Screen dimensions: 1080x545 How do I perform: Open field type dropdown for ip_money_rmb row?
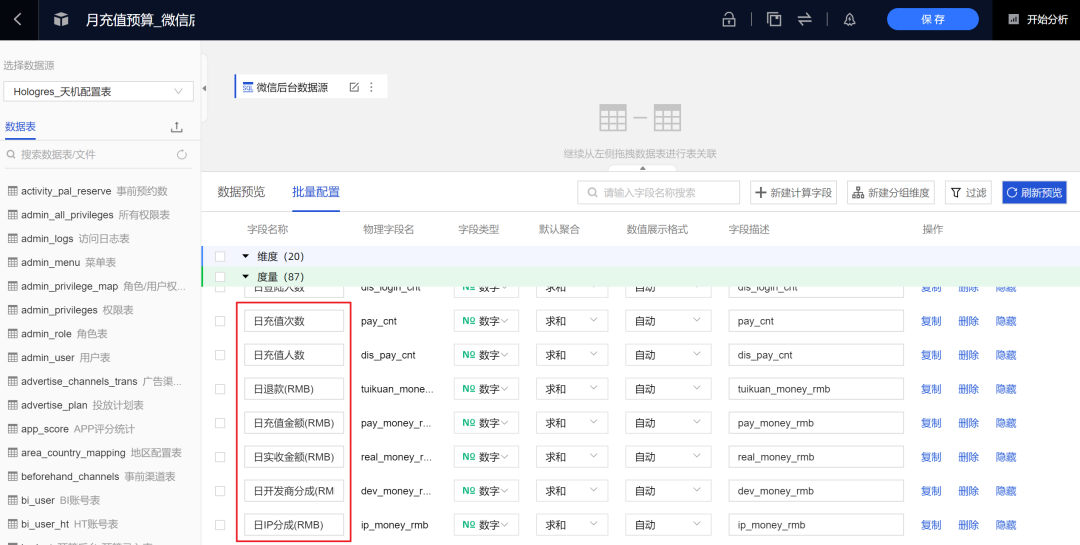[486, 525]
